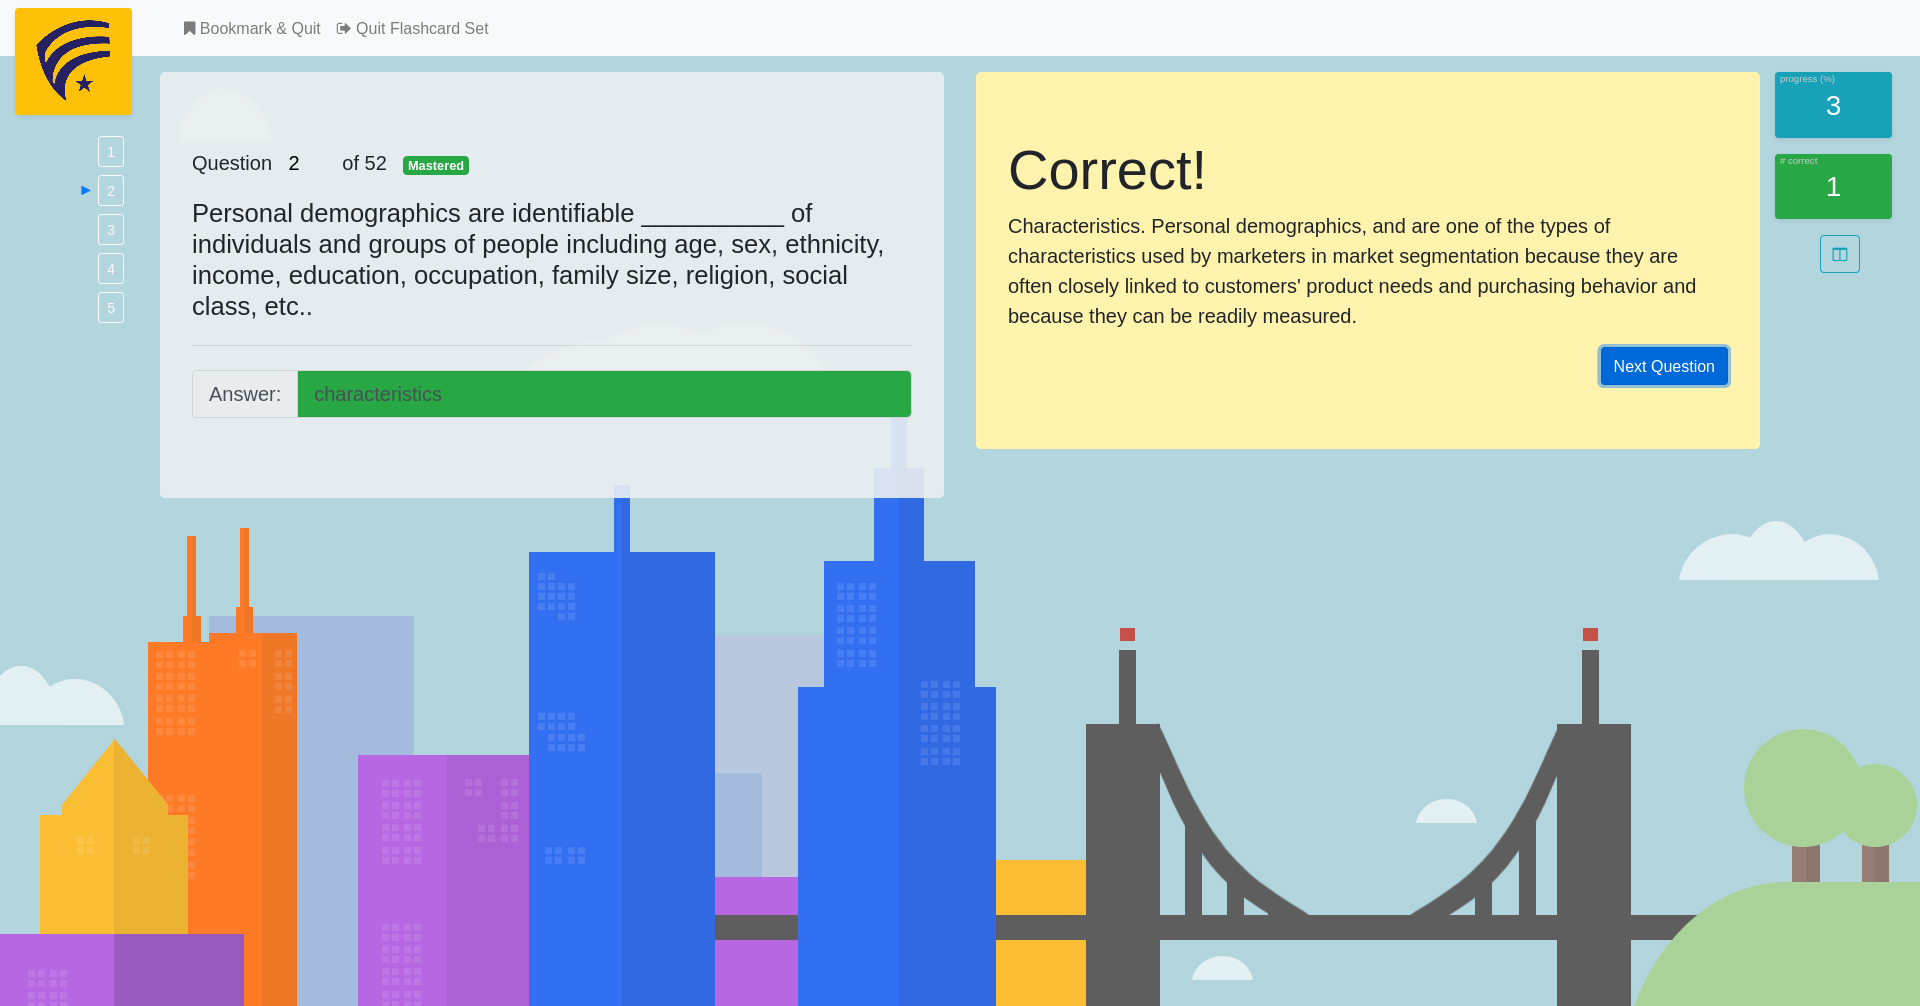Click the answer field showing characteristics

(x=604, y=394)
